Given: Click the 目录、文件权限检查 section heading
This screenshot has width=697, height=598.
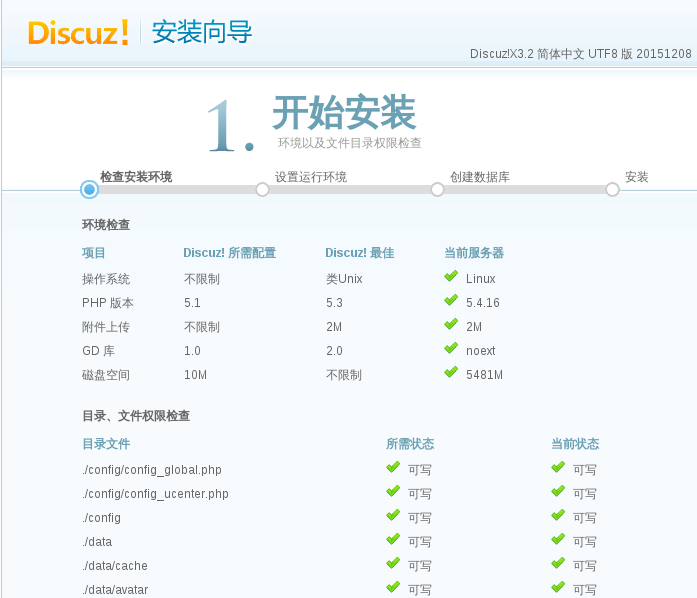Looking at the screenshot, I should tap(136, 416).
